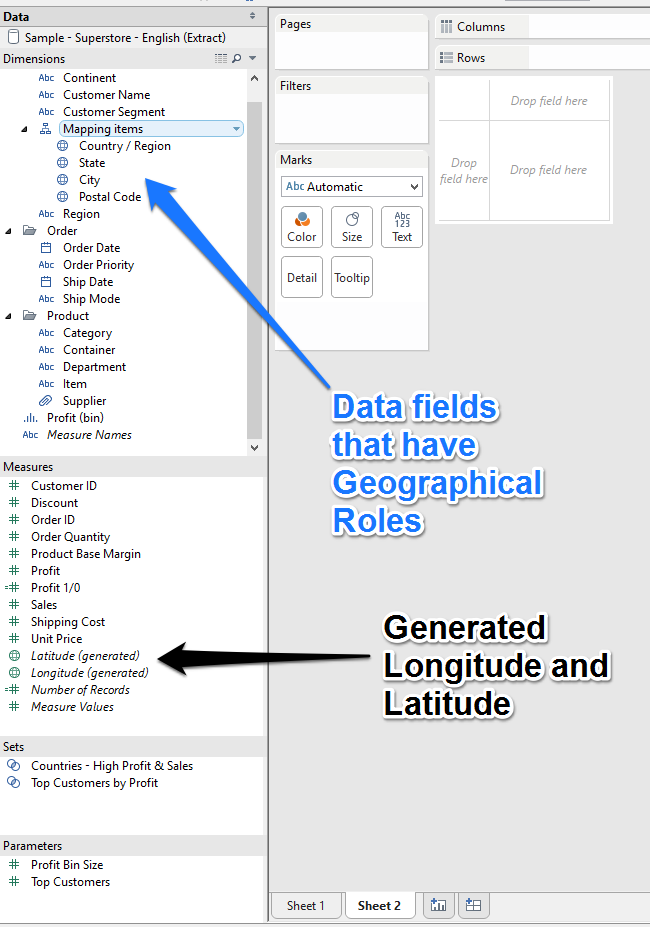This screenshot has width=650, height=927.
Task: Select the Category dimension
Action: coord(88,333)
